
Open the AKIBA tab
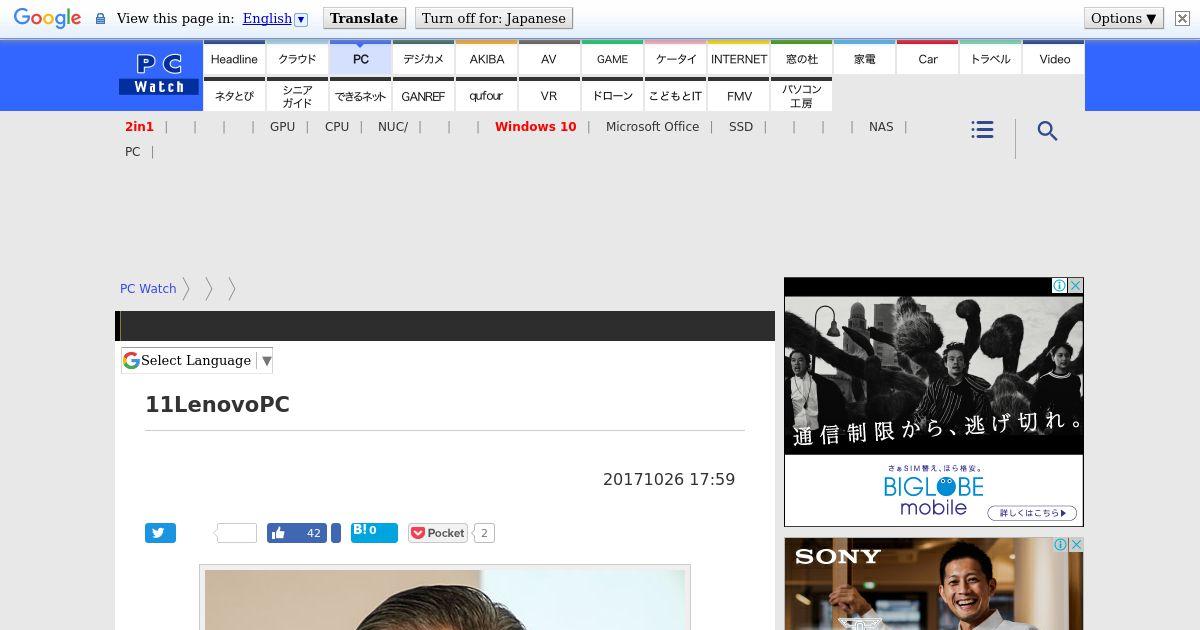(x=486, y=58)
